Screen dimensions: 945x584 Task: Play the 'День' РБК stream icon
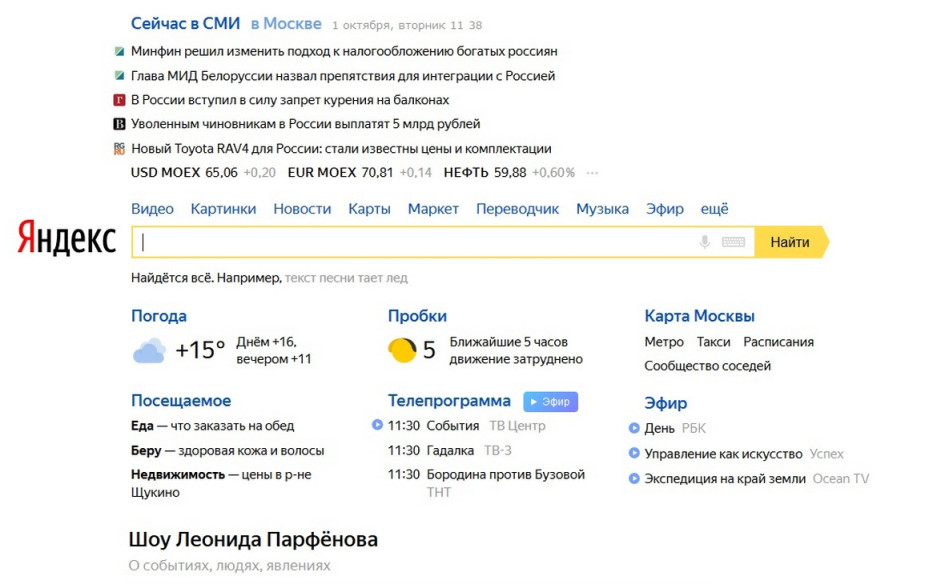coord(633,429)
